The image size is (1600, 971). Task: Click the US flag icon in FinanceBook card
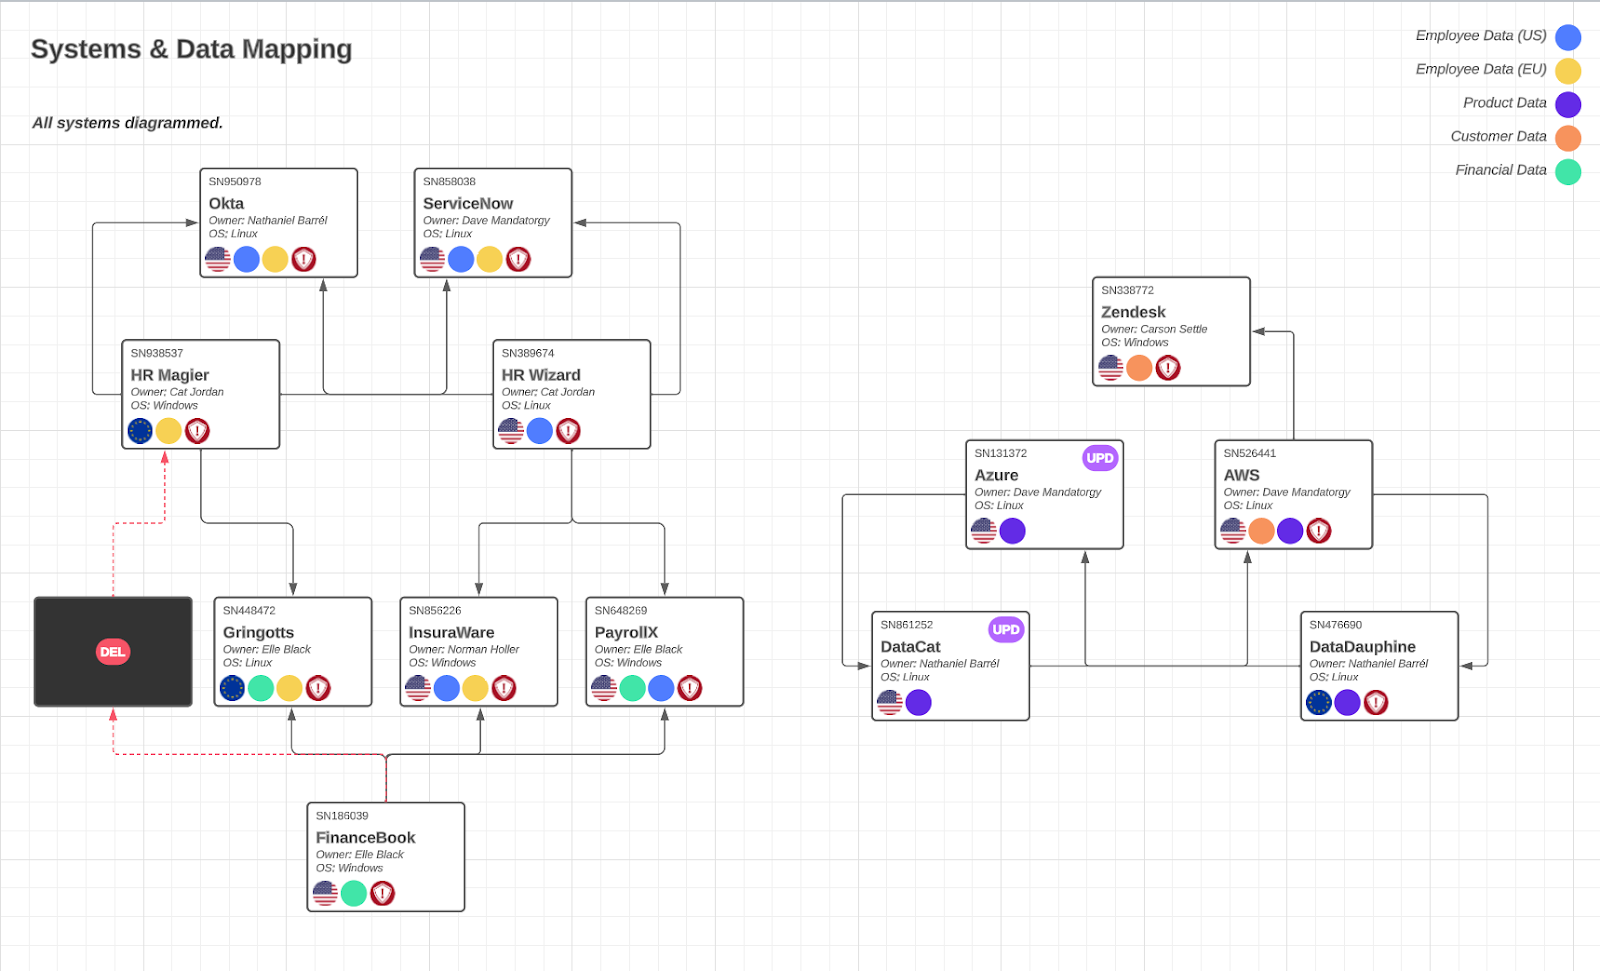tap(325, 893)
